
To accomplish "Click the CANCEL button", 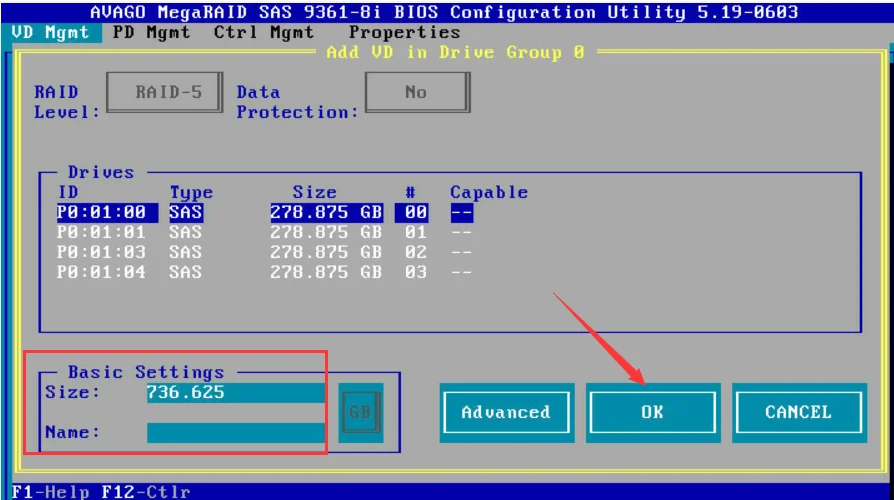I will [799, 412].
